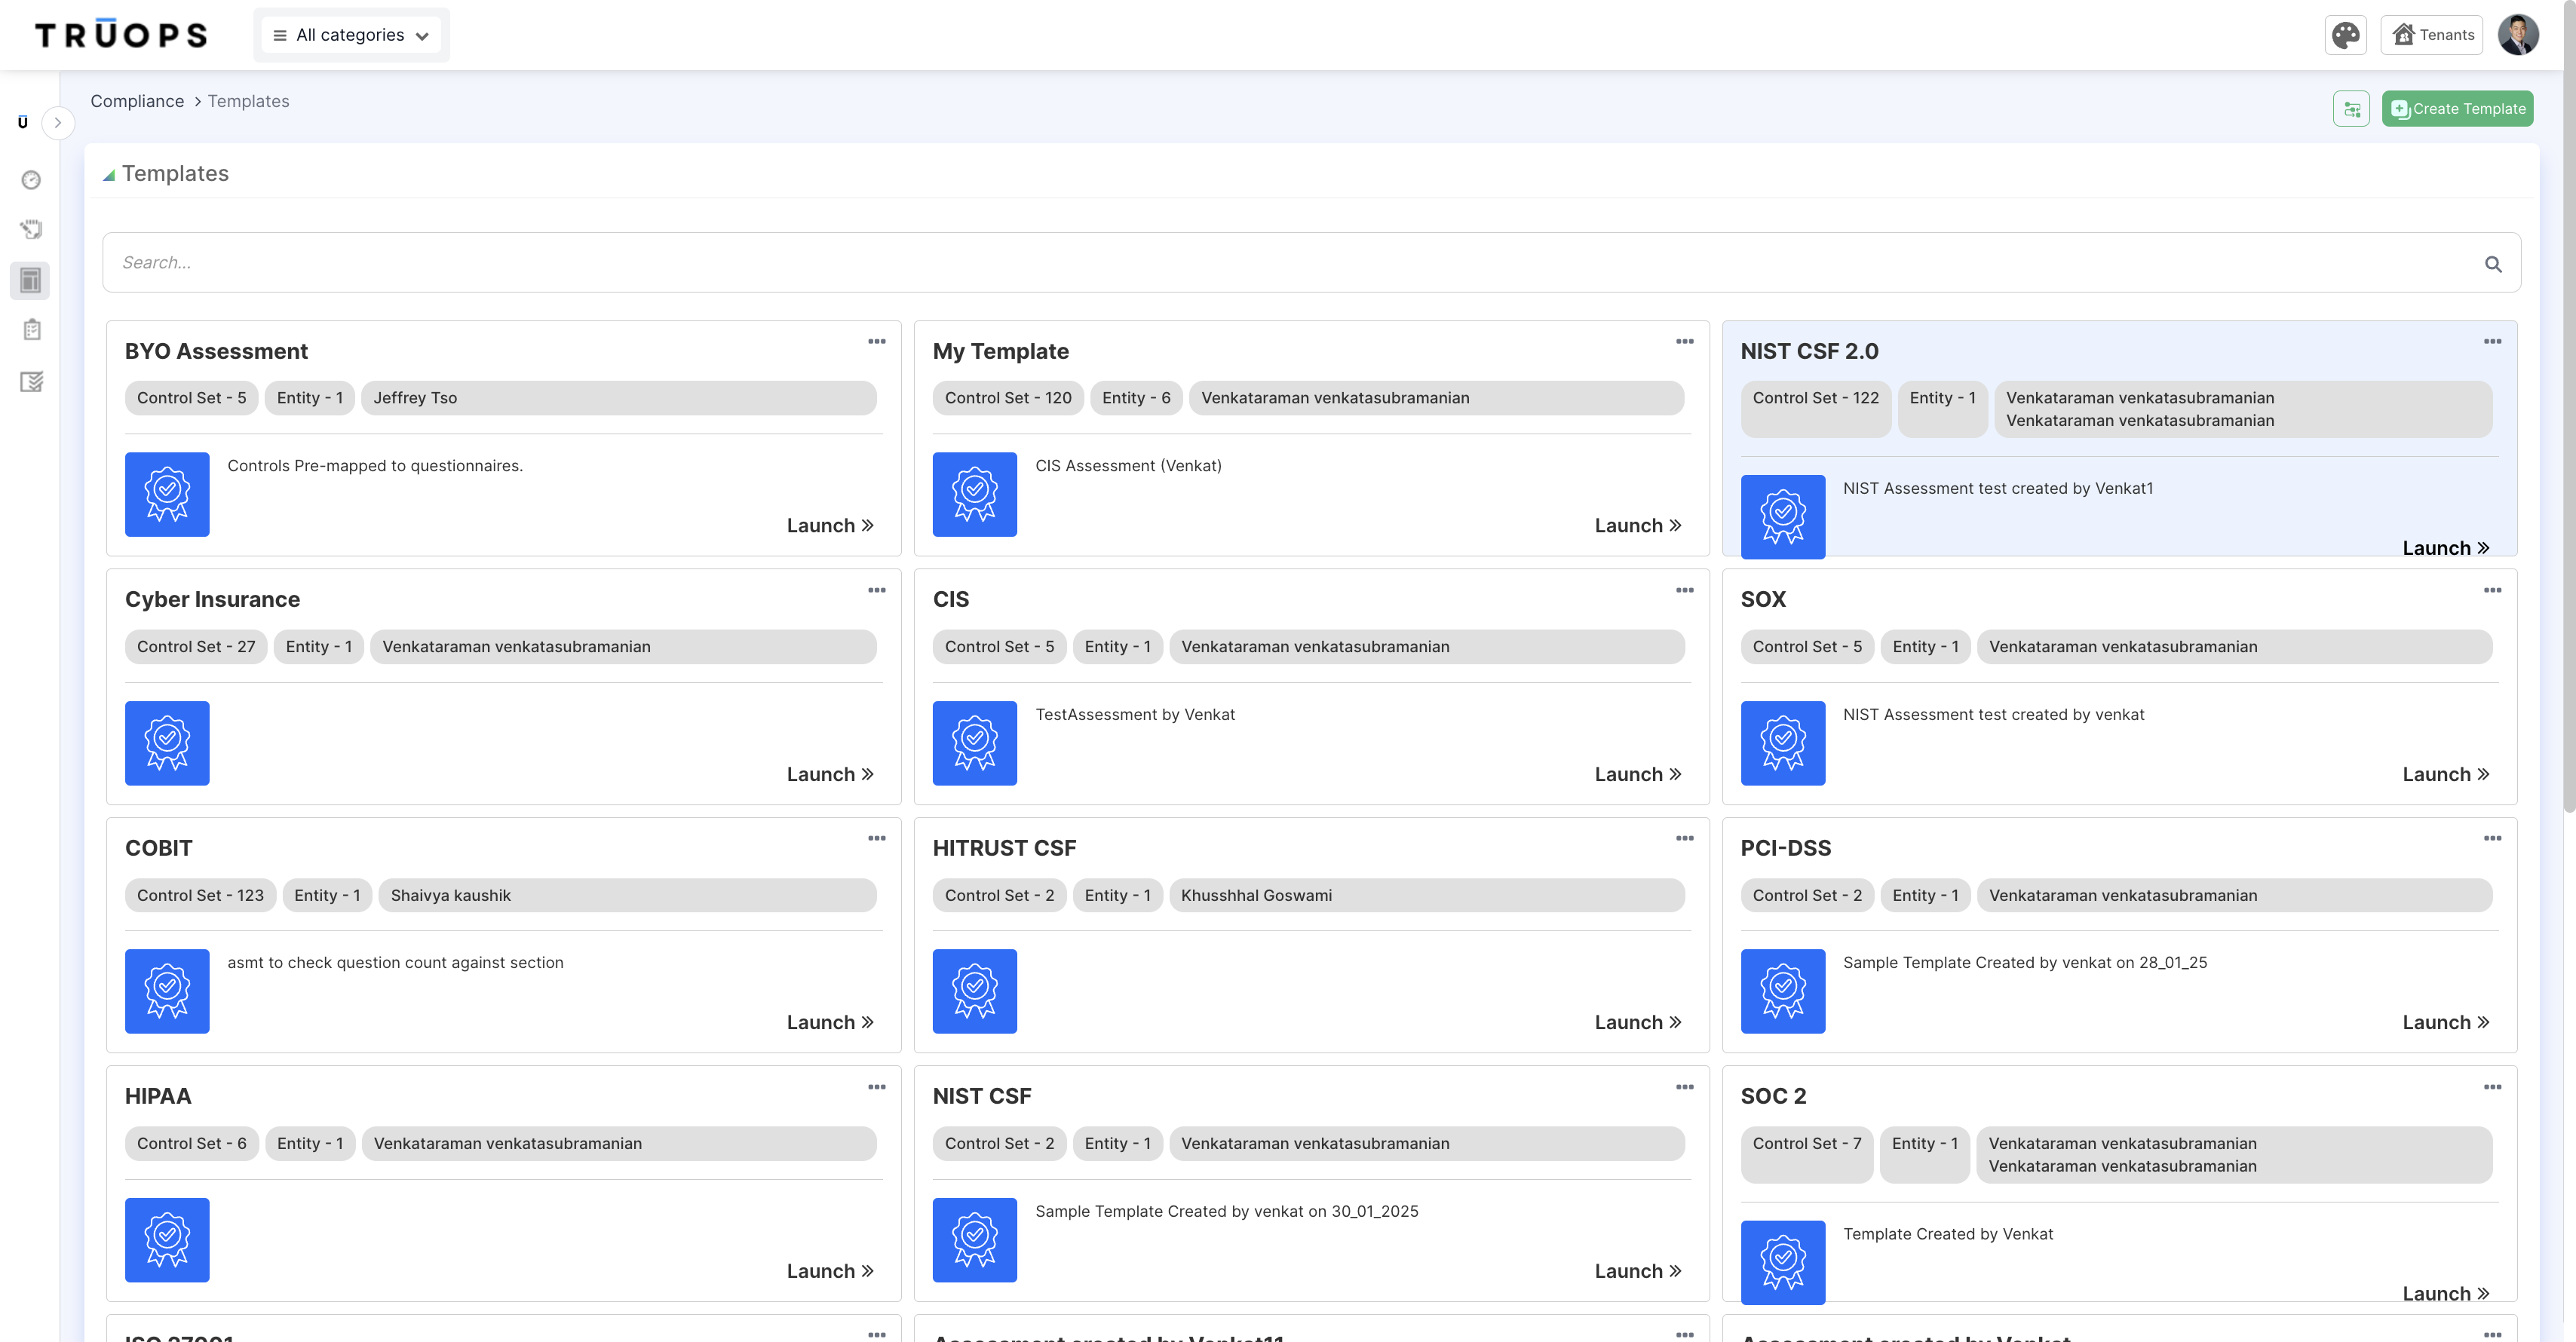Focus the template Search field

(x=1311, y=262)
